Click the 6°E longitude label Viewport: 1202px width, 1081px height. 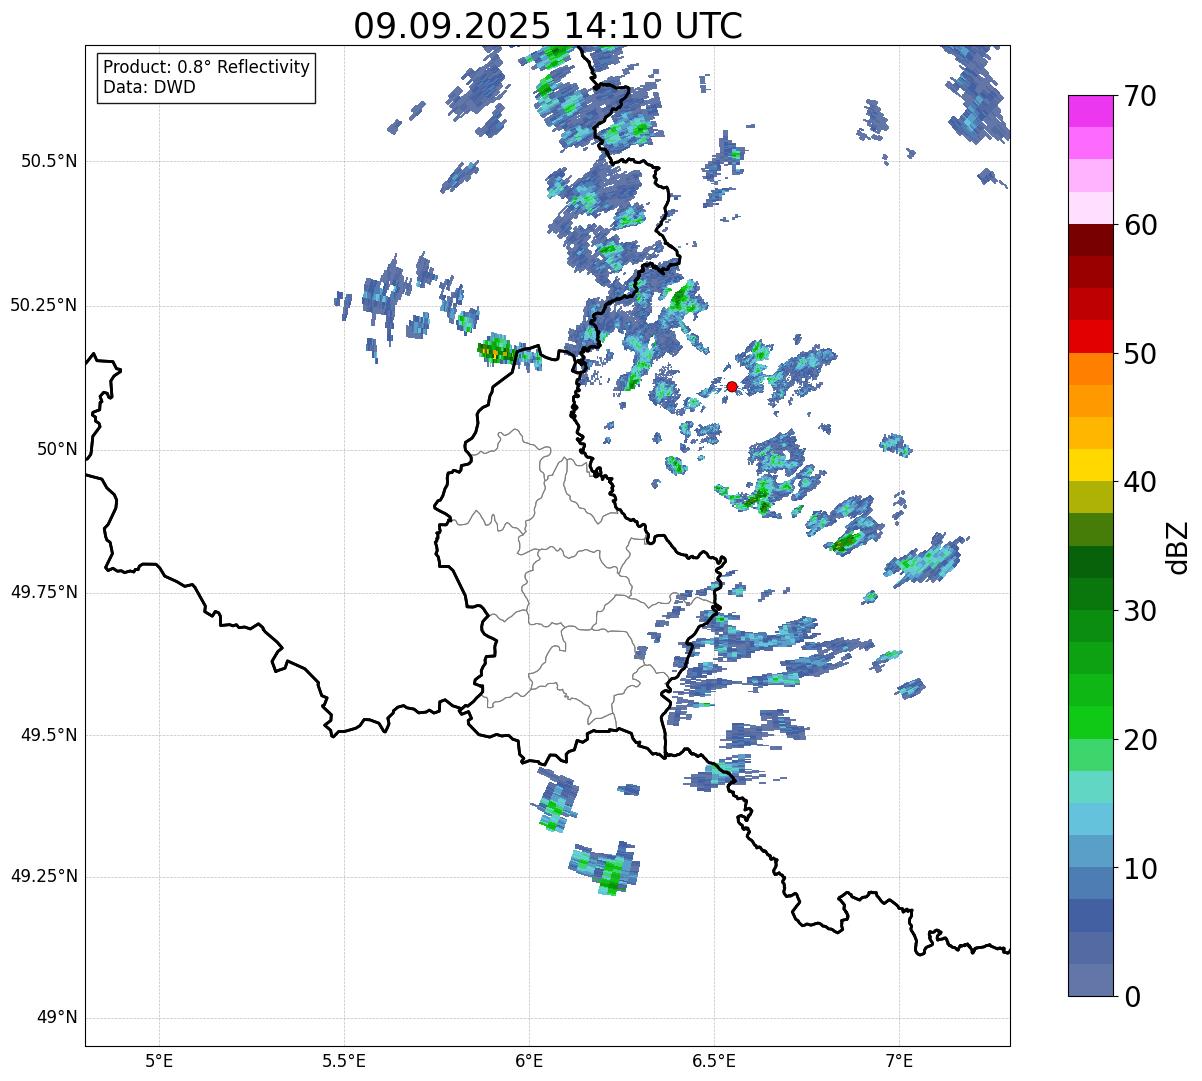529,1060
